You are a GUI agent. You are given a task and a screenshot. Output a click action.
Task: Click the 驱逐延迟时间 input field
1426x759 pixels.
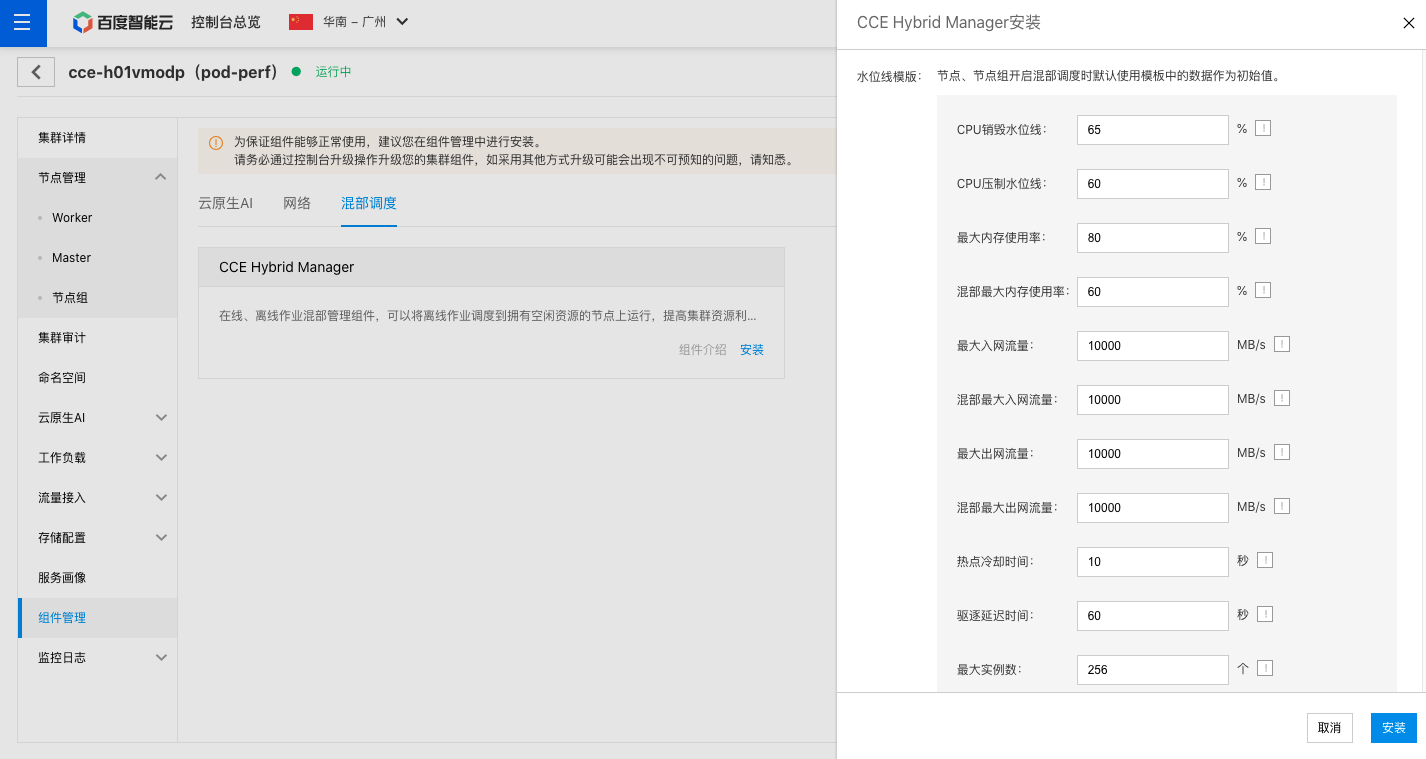[1153, 615]
